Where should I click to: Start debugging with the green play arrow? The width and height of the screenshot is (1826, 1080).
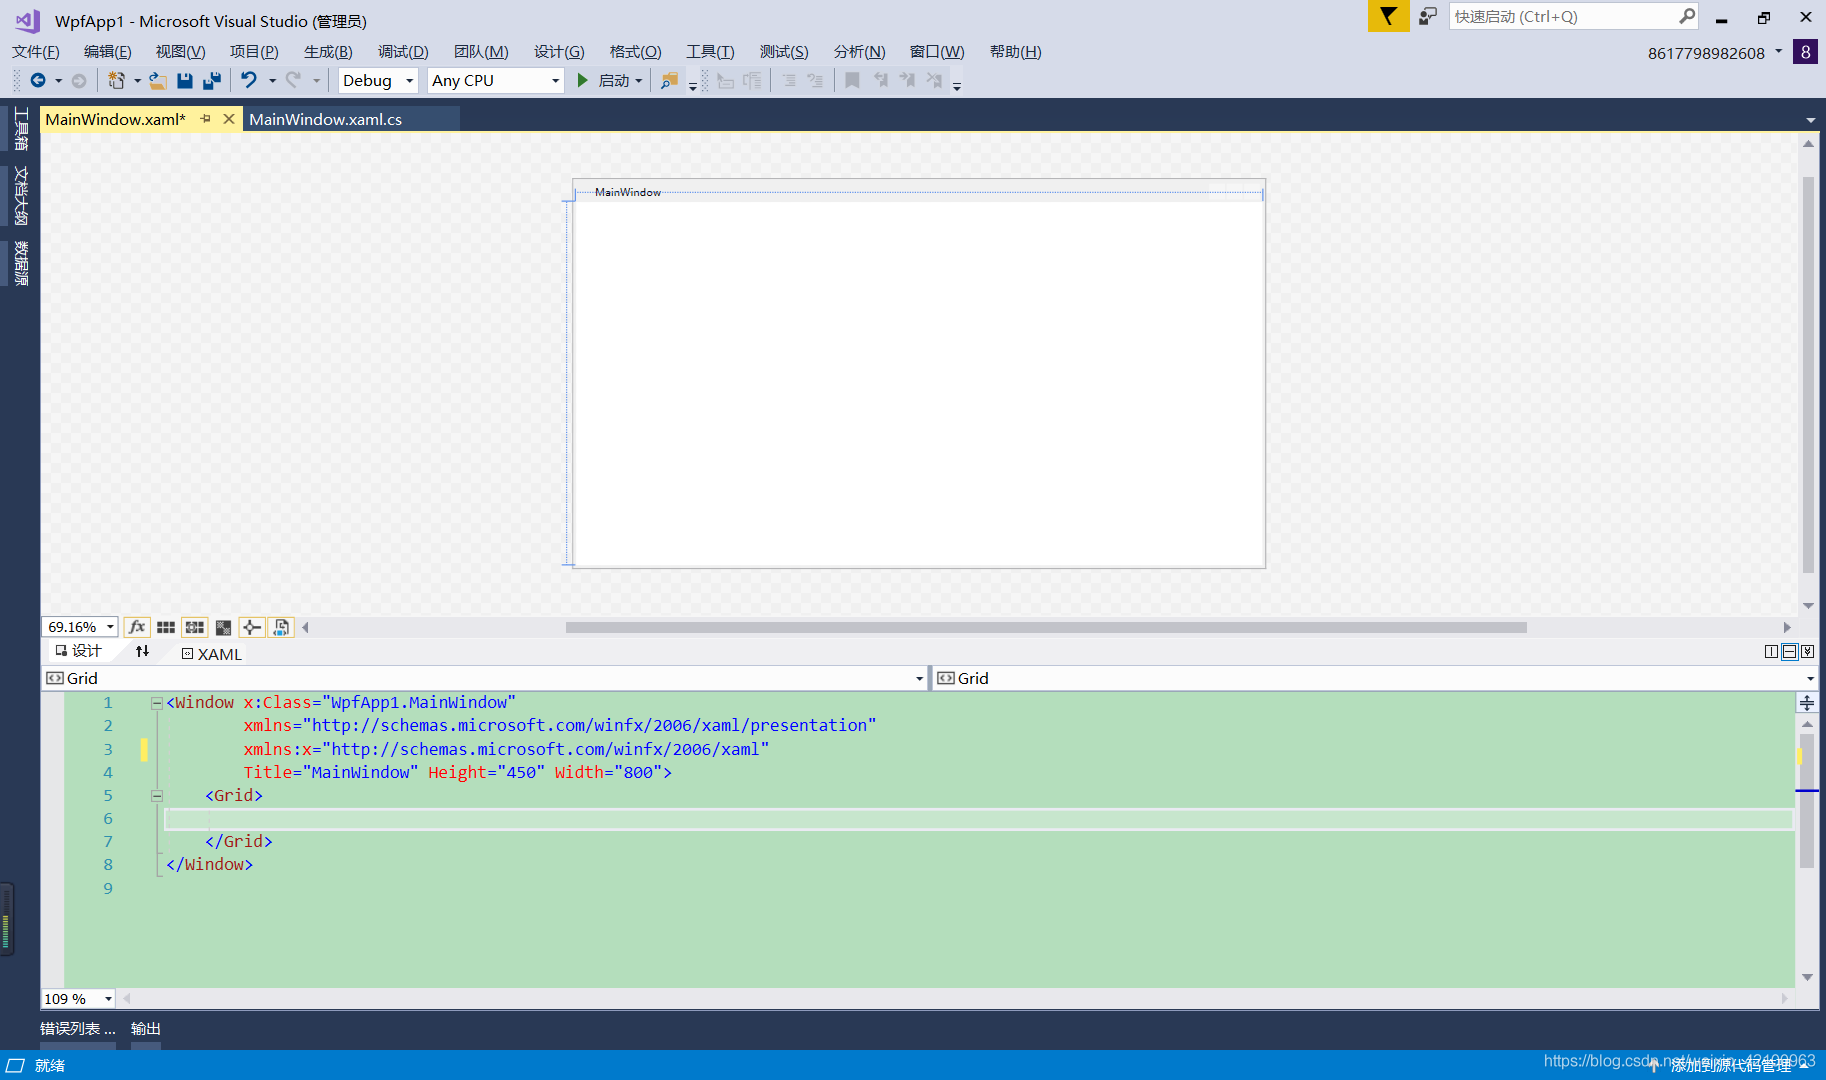[x=583, y=81]
